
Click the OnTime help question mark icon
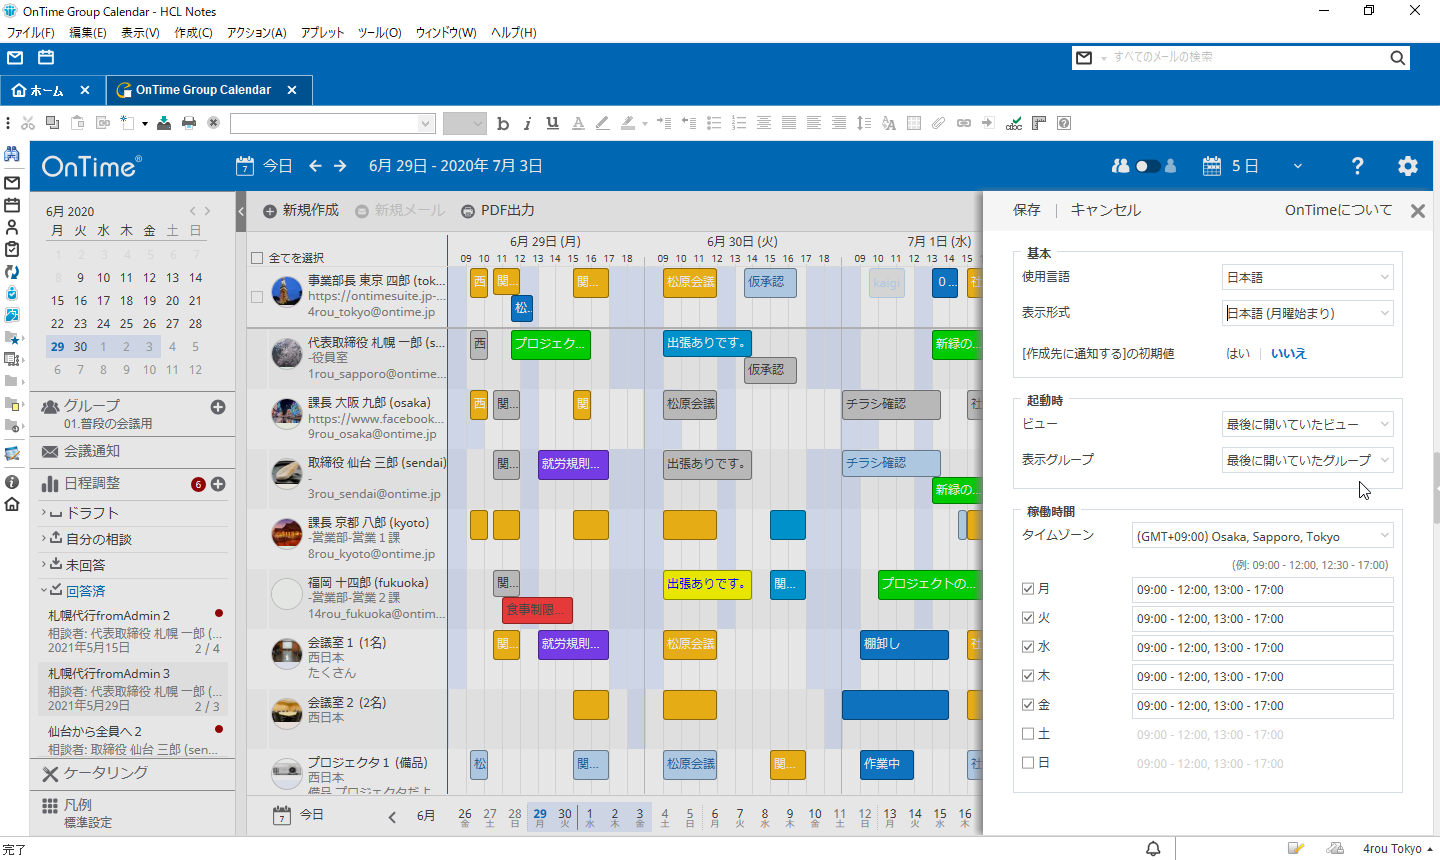click(1357, 166)
